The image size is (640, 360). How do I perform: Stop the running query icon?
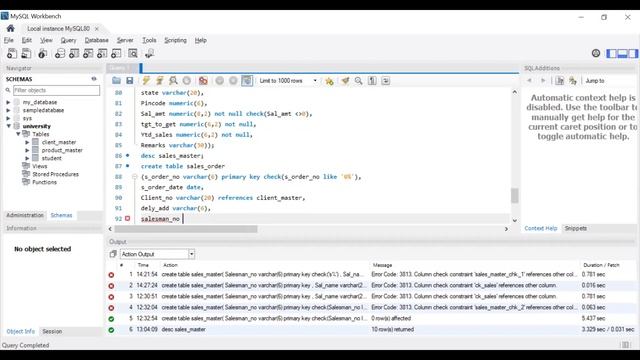[x=187, y=81]
